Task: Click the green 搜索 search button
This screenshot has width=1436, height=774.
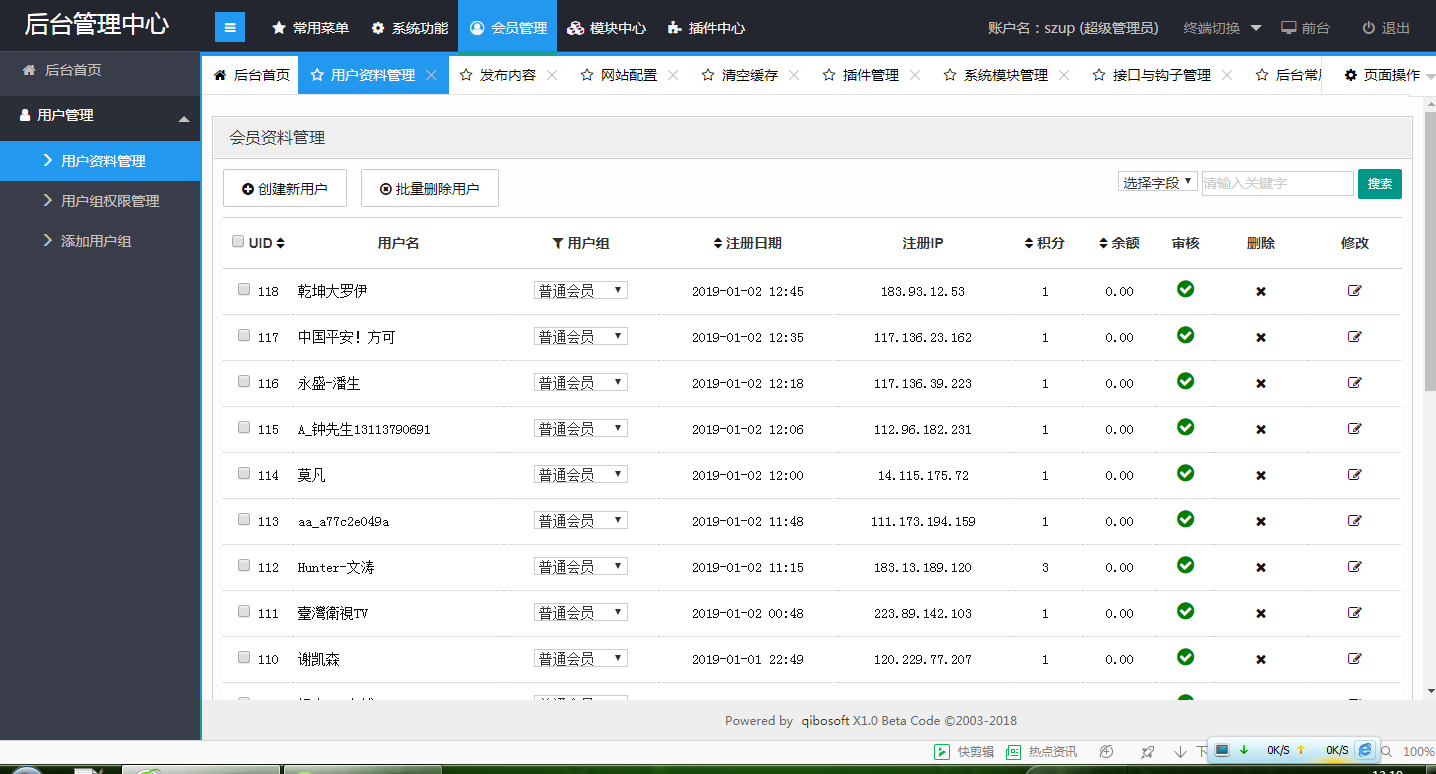Action: pos(1379,184)
